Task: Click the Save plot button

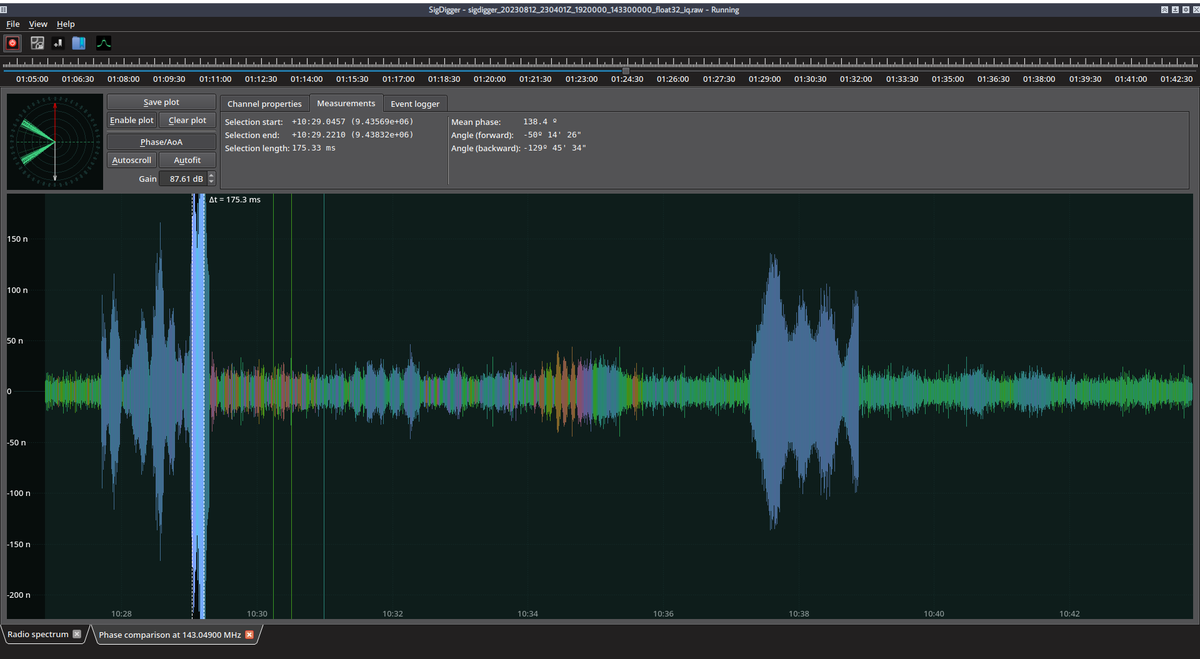Action: [161, 102]
